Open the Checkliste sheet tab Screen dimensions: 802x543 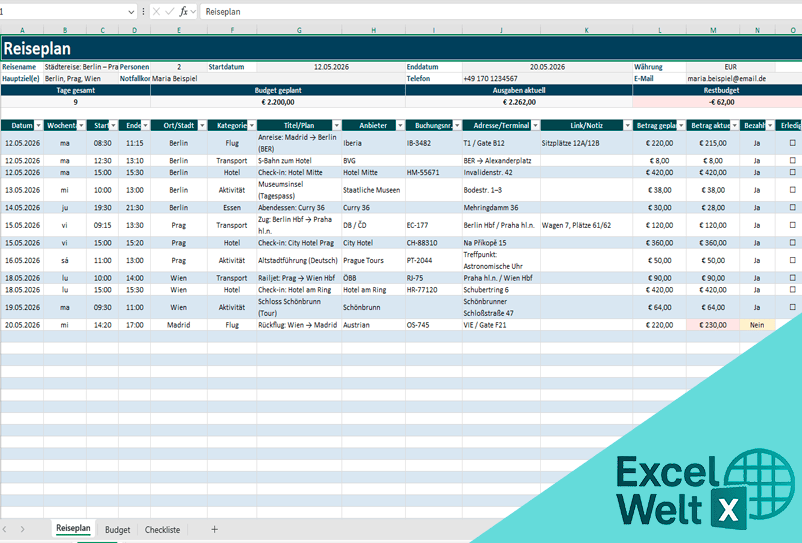point(162,529)
